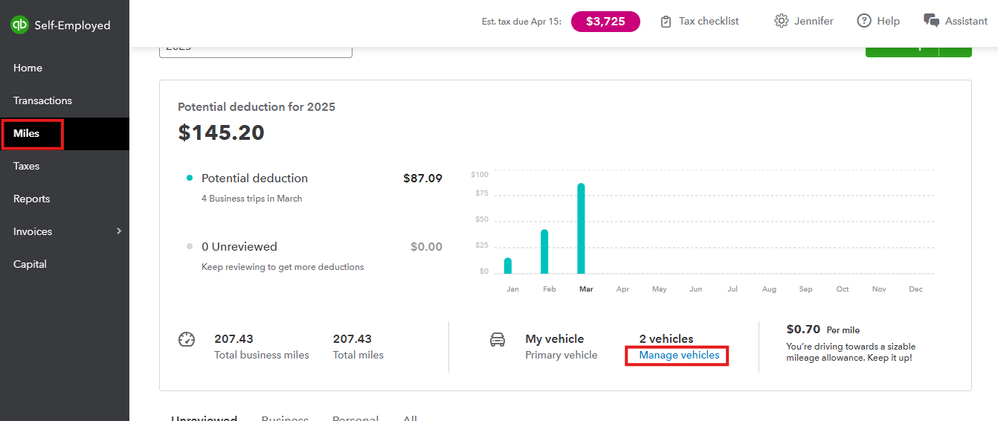Click the teal dot beside Potential deduction
The height and width of the screenshot is (421, 998).
coord(189,178)
